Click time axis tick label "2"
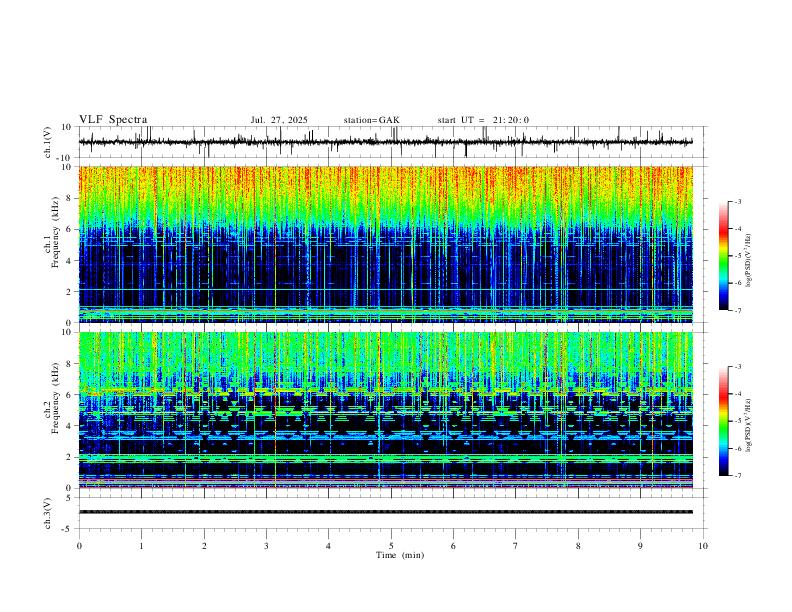The height and width of the screenshot is (612, 792). [204, 546]
